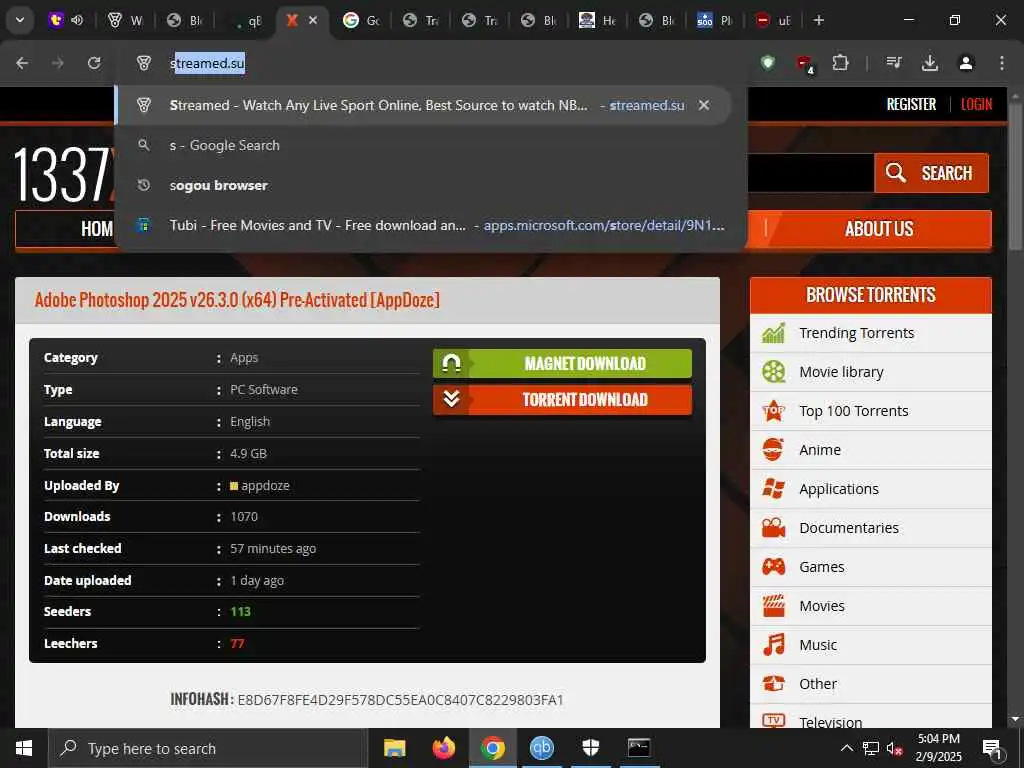This screenshot has width=1024, height=768.
Task: Click the Top 100 Torrents star icon
Action: pos(773,411)
